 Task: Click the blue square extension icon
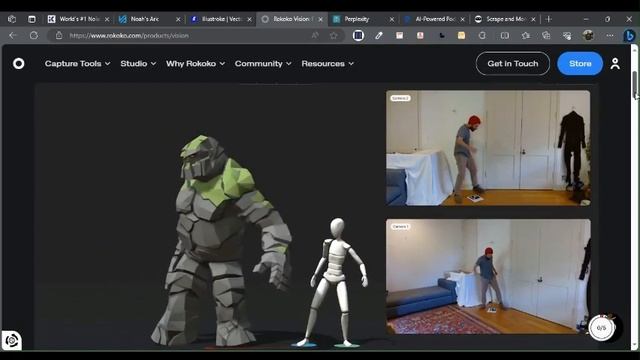coord(358,36)
